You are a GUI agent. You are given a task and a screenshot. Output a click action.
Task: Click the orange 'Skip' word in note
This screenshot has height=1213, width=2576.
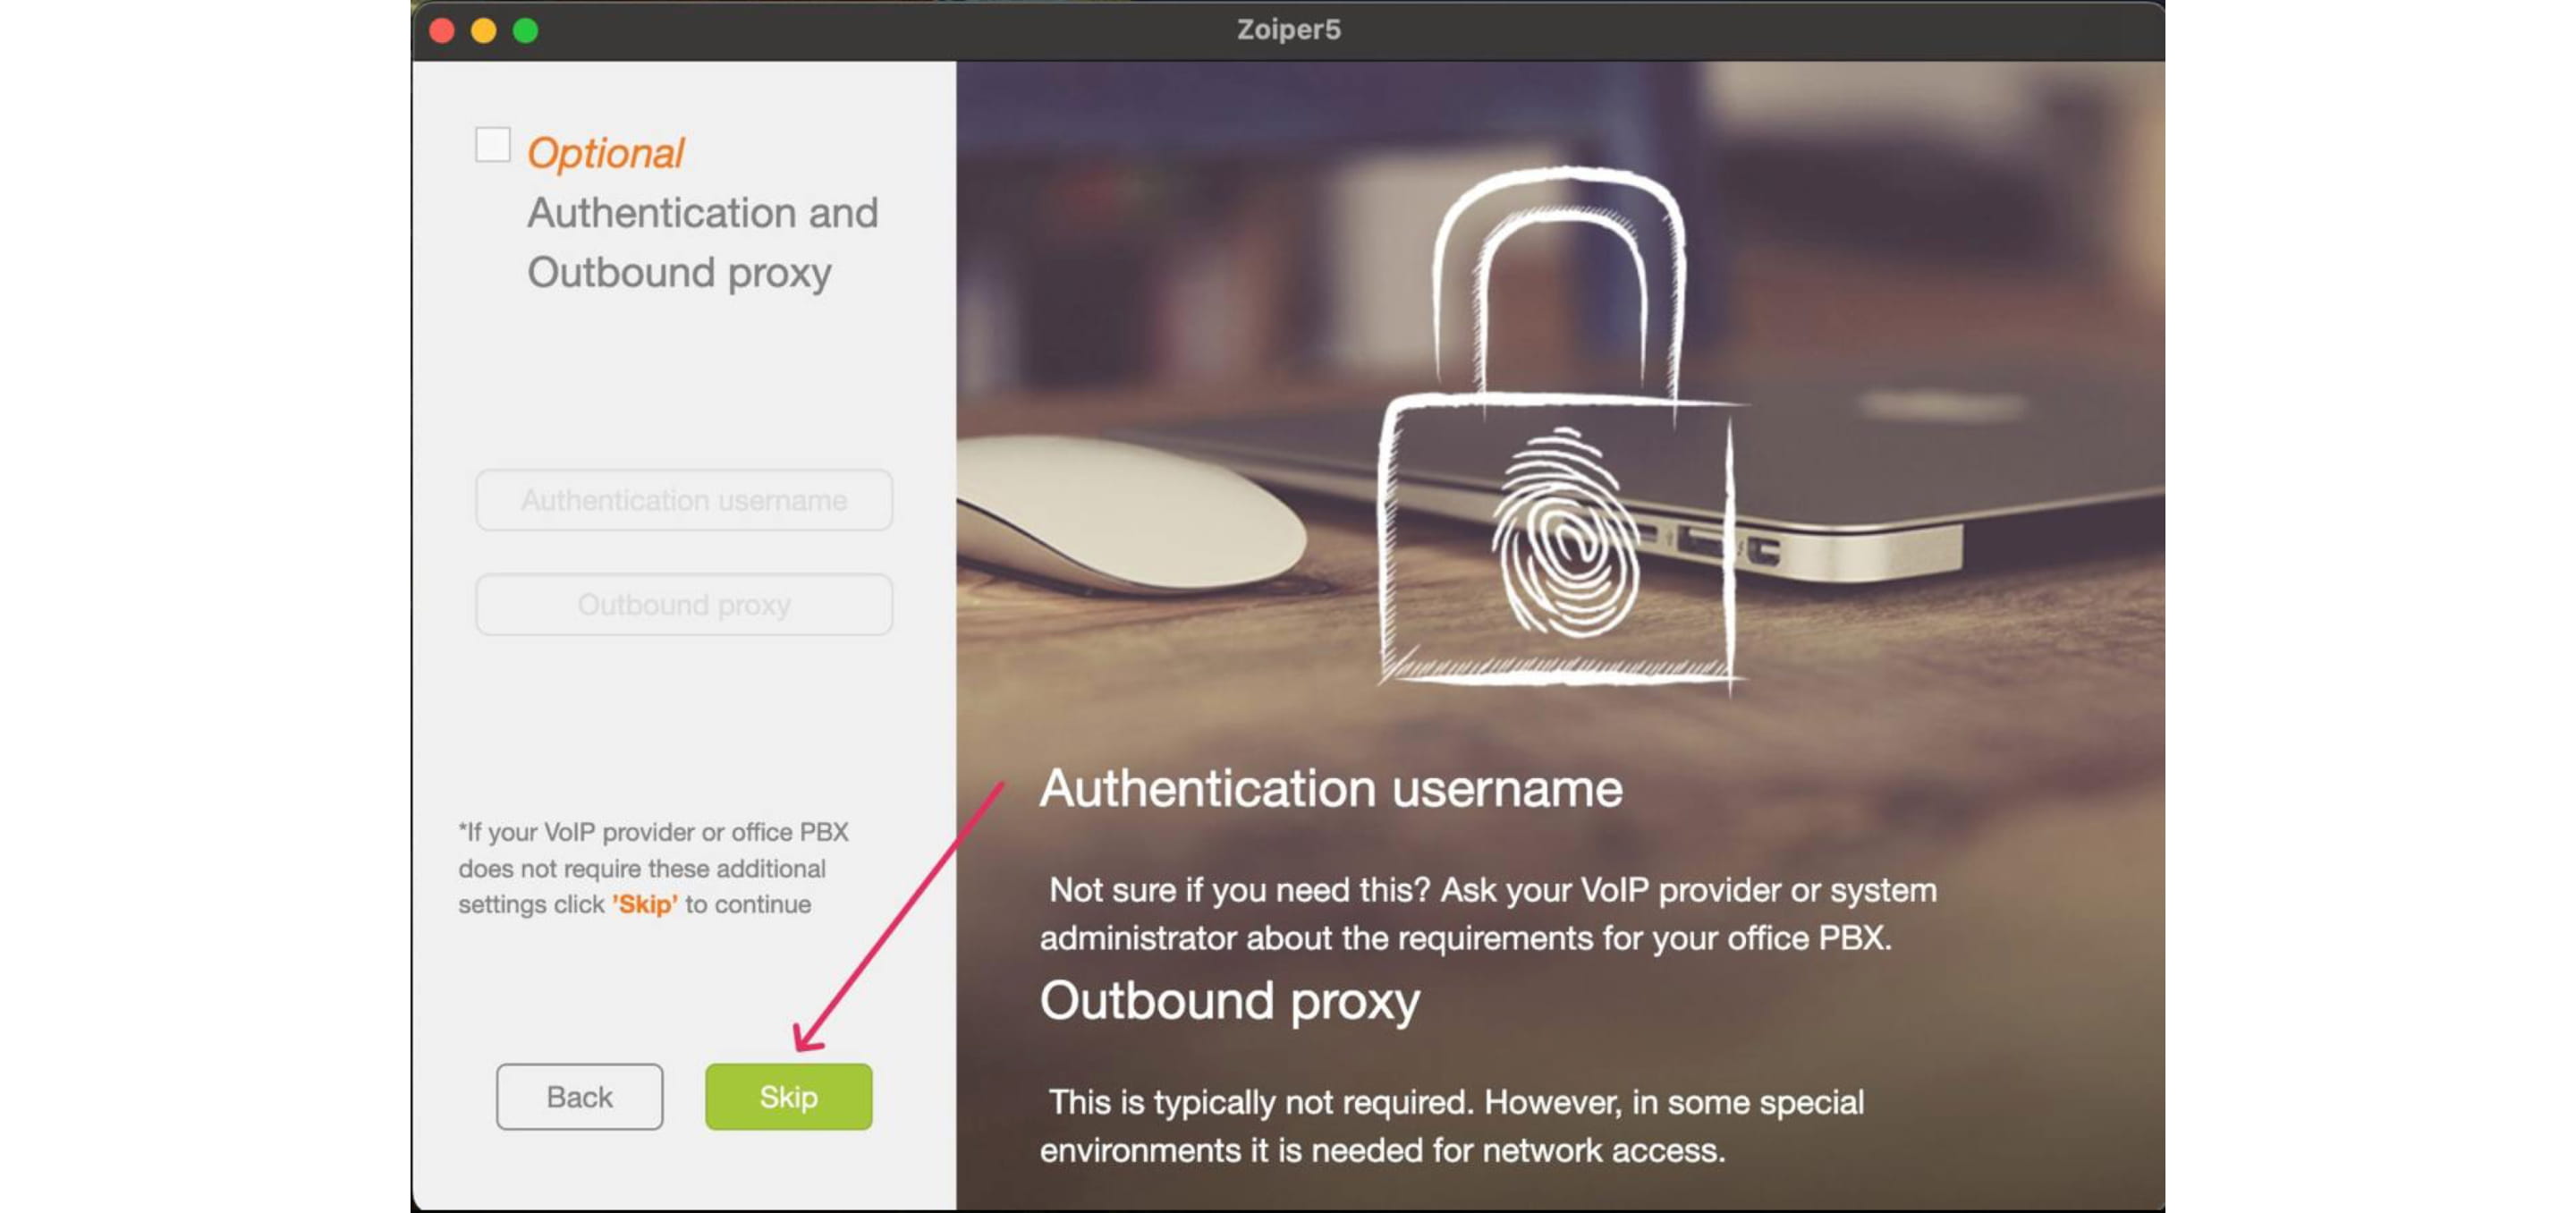click(x=645, y=904)
